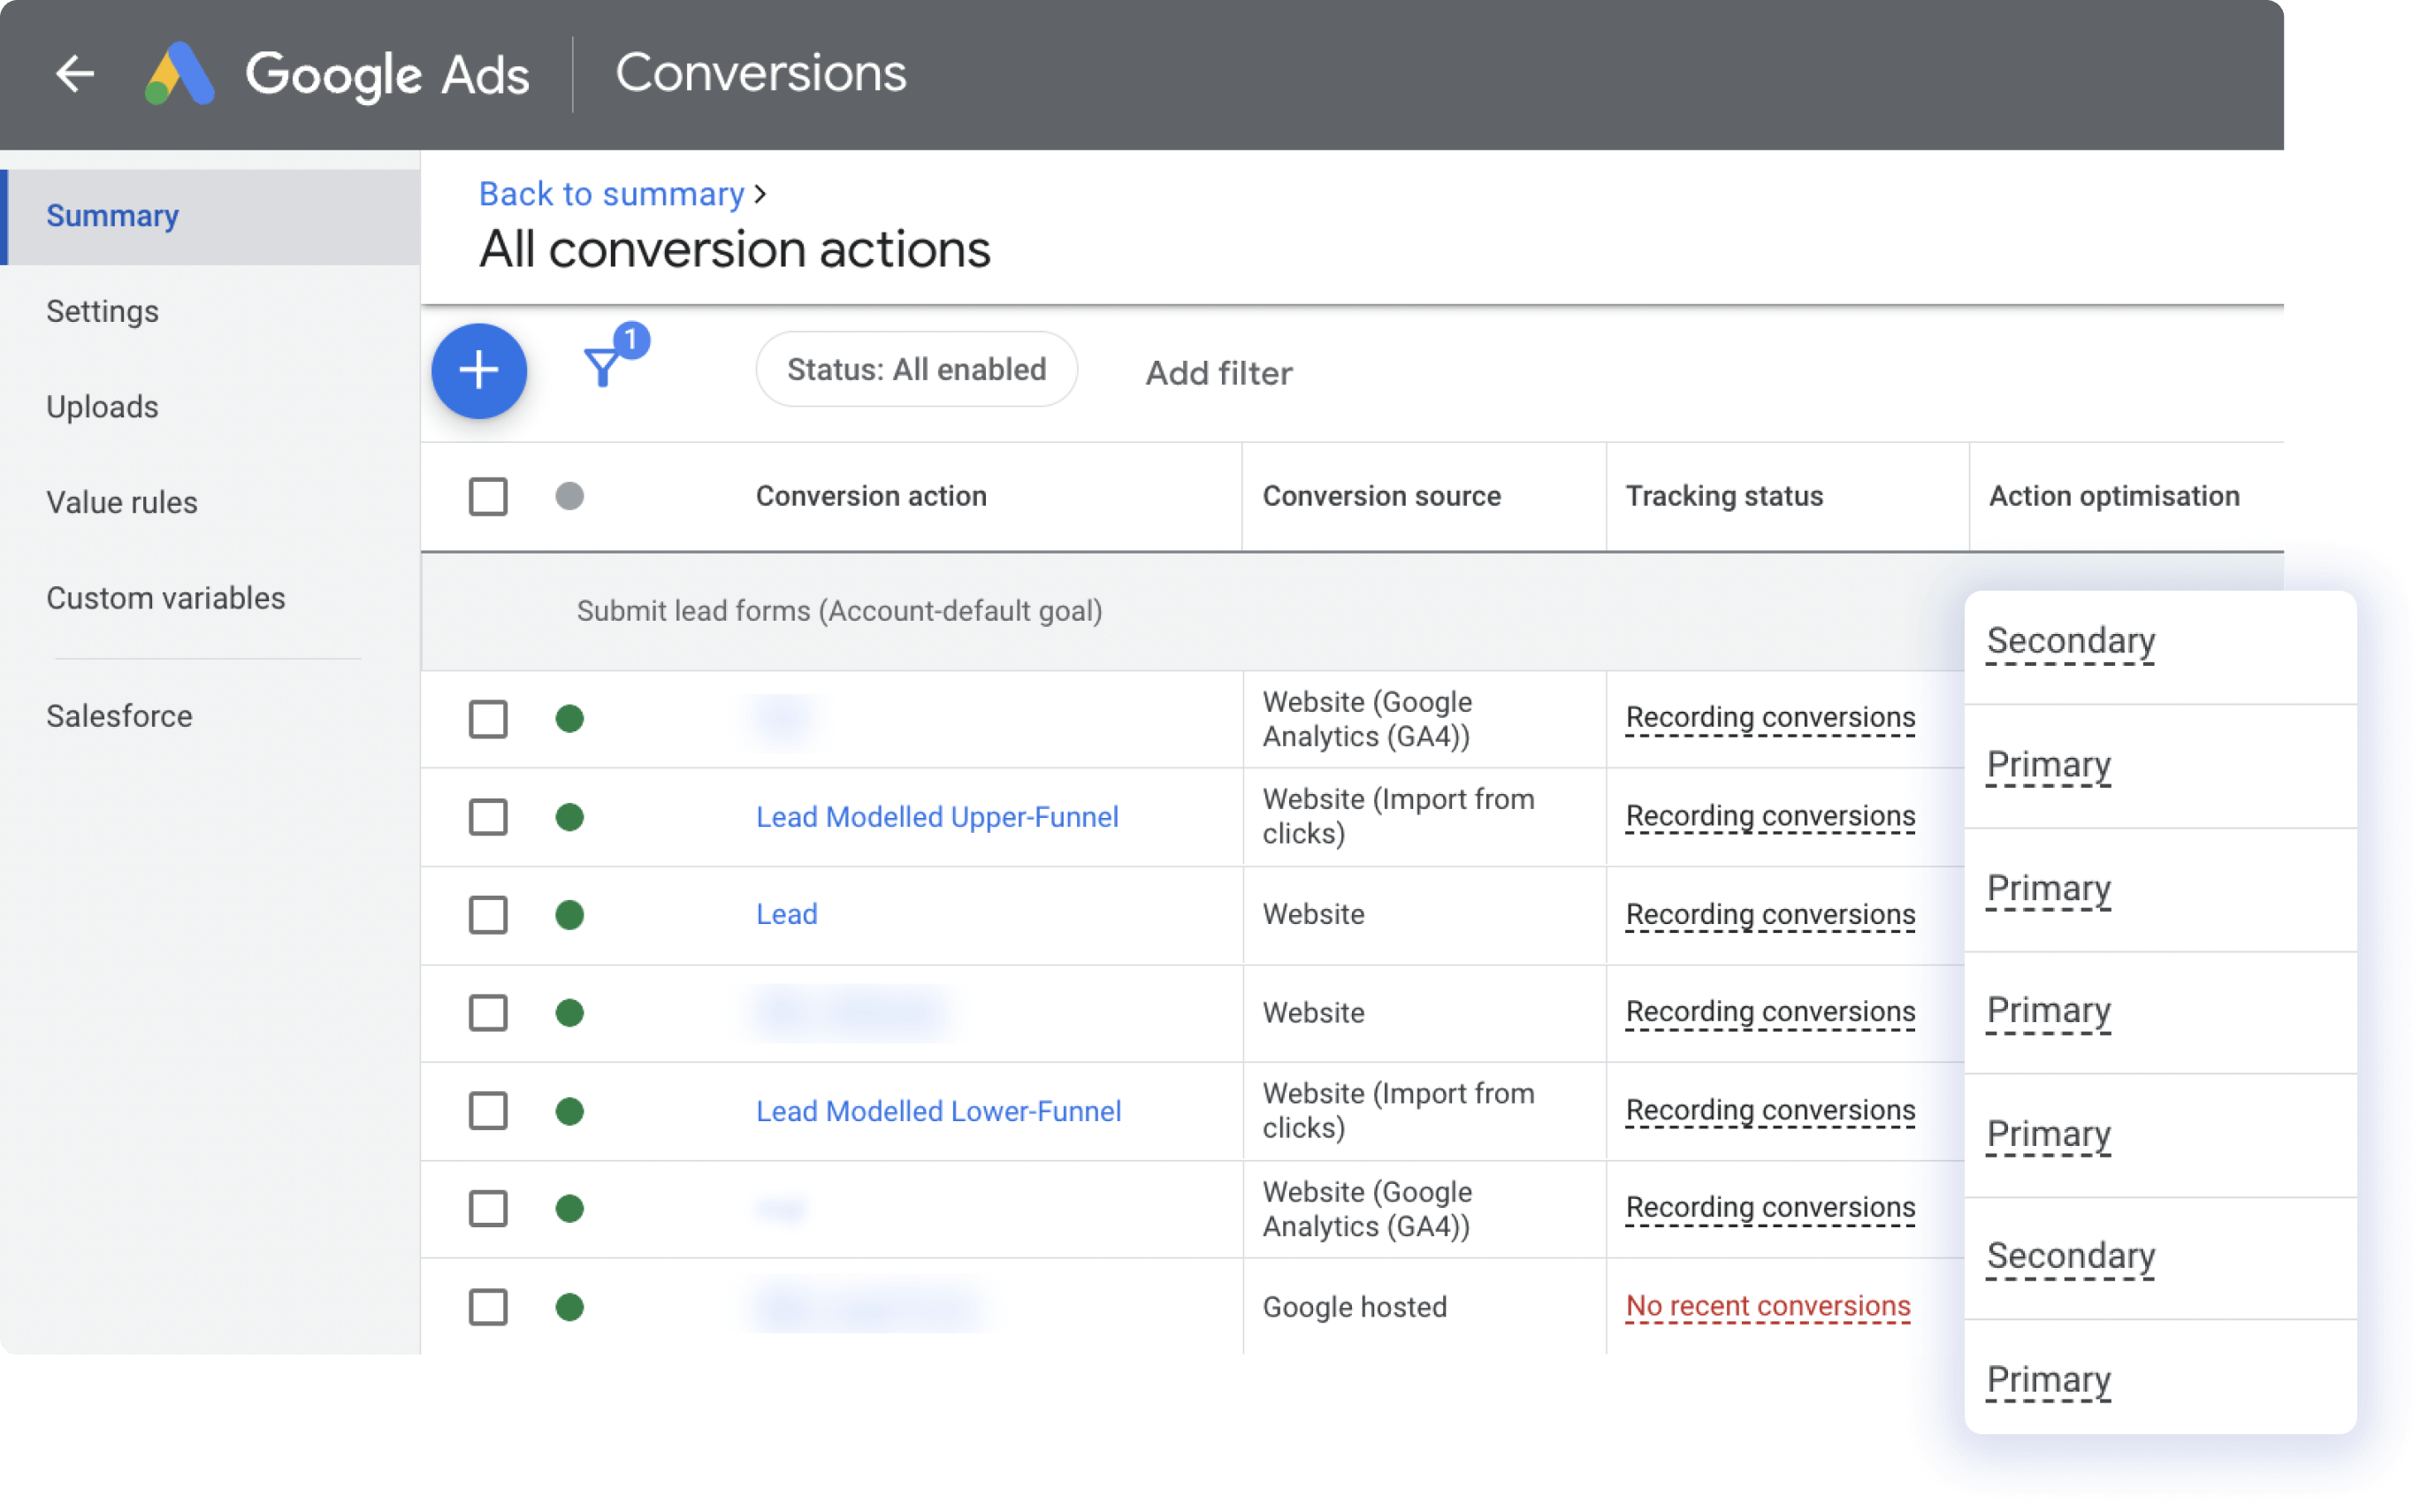The height and width of the screenshot is (1512, 2428).
Task: Toggle the select-all checkbox in table header
Action: coord(488,496)
